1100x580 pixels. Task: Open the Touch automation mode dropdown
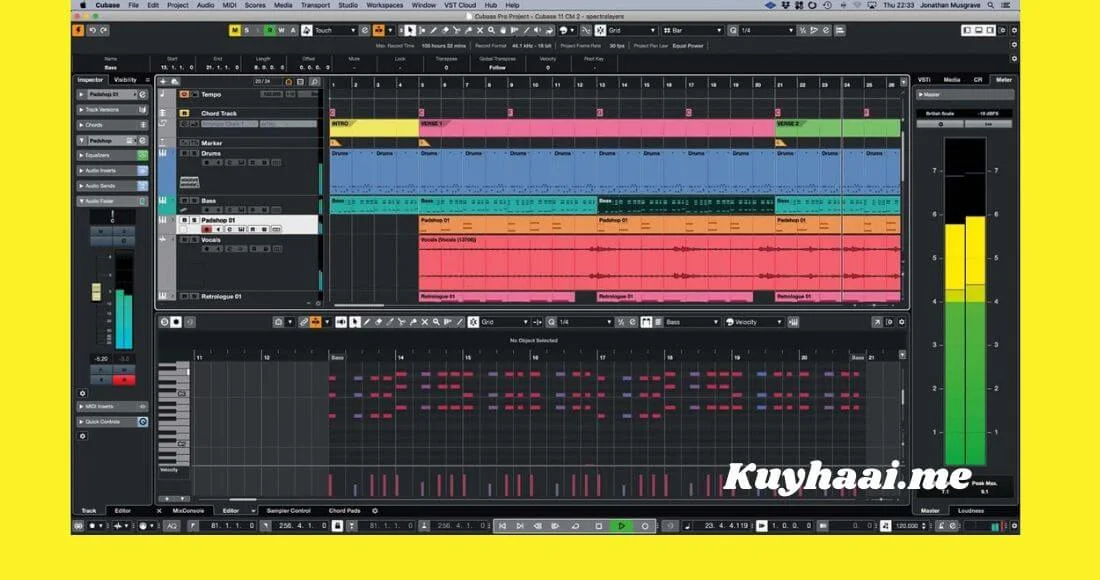pos(335,30)
